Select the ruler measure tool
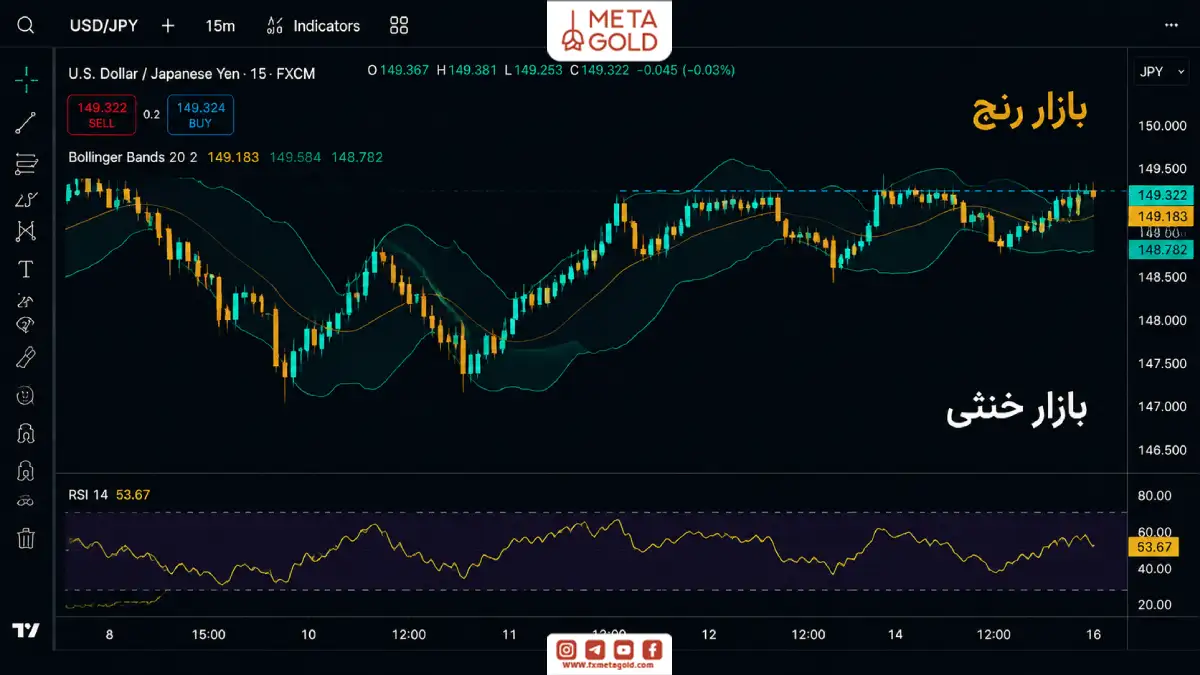1200x675 pixels. pyautogui.click(x=26, y=357)
